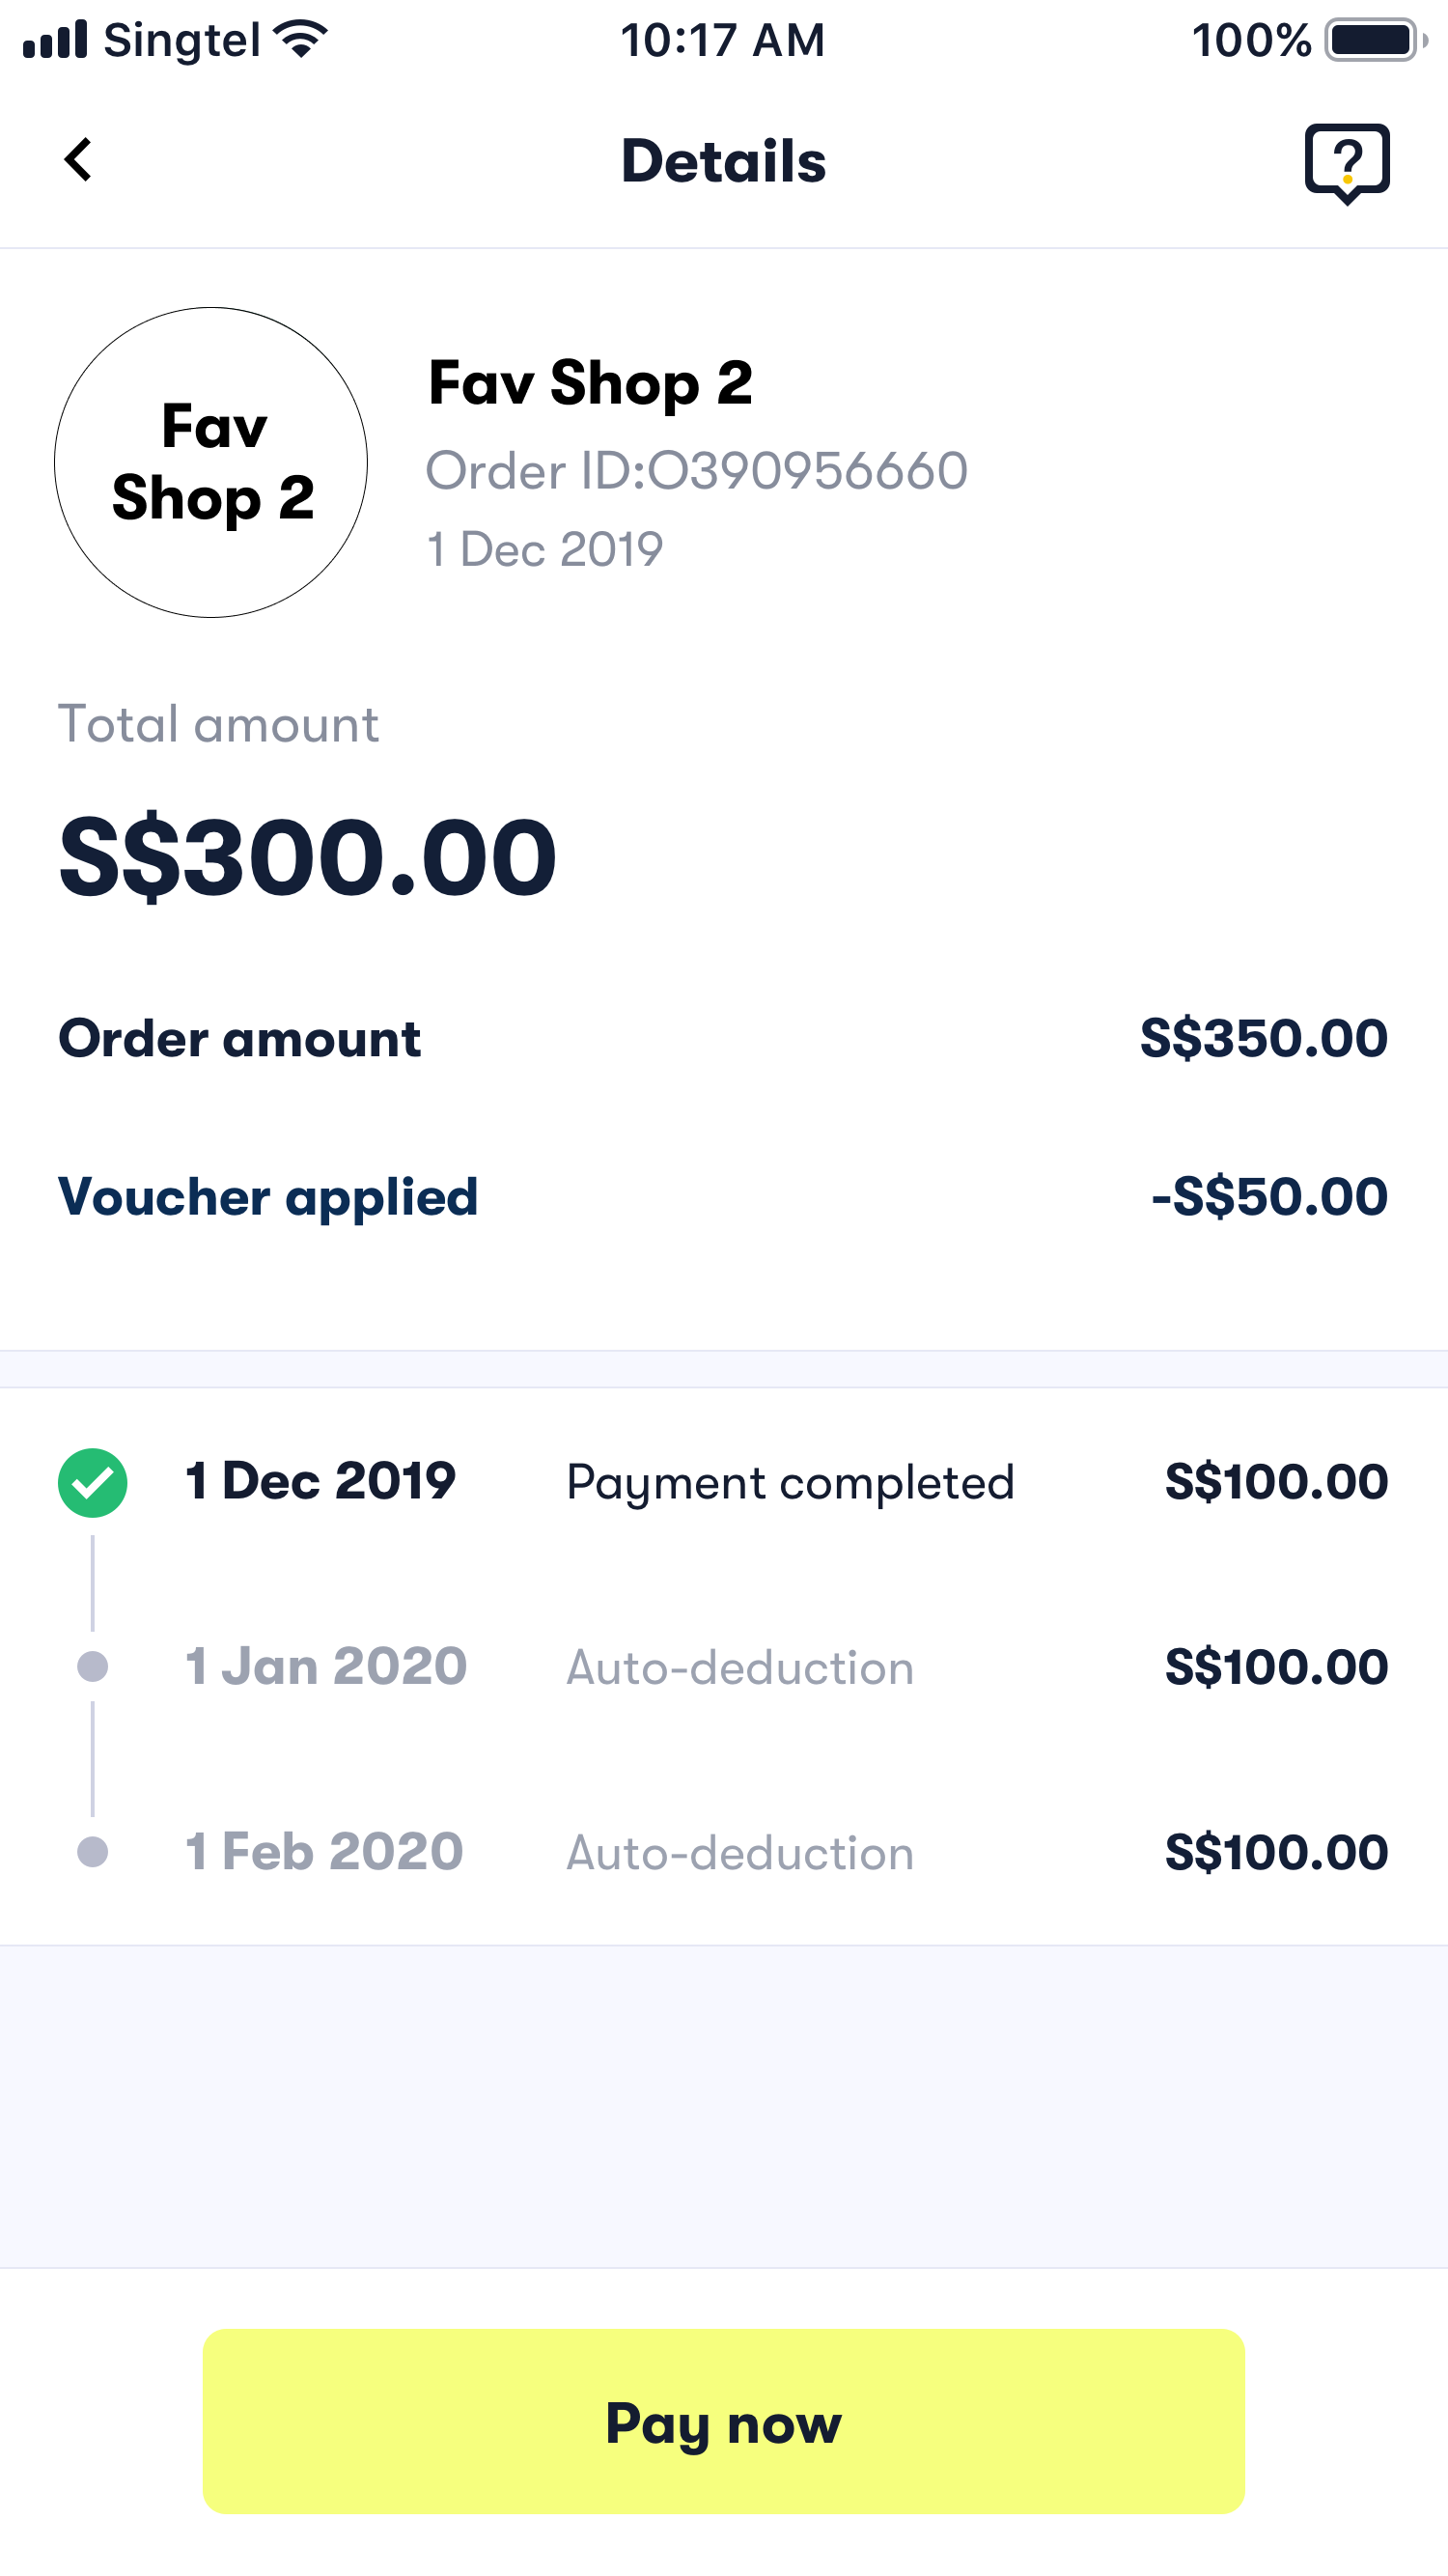Viewport: 1448px width, 2576px height.
Task: Tap the green checkmark for 1 Dec 2019
Action: point(92,1481)
